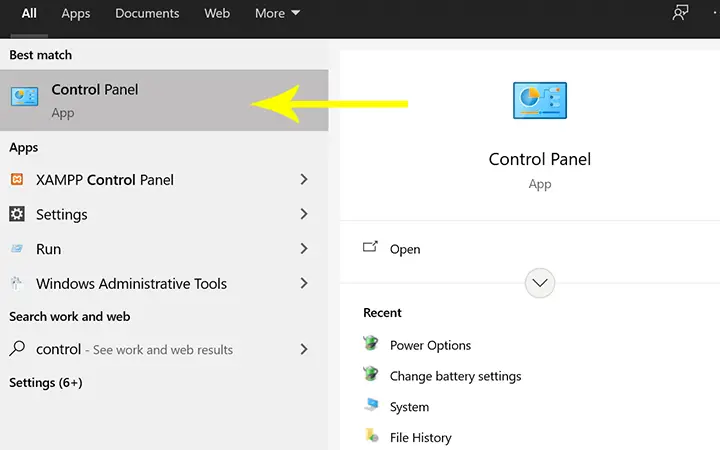Screen dimensions: 720x450
Task: Switch to the Documents tab
Action: pos(147,13)
